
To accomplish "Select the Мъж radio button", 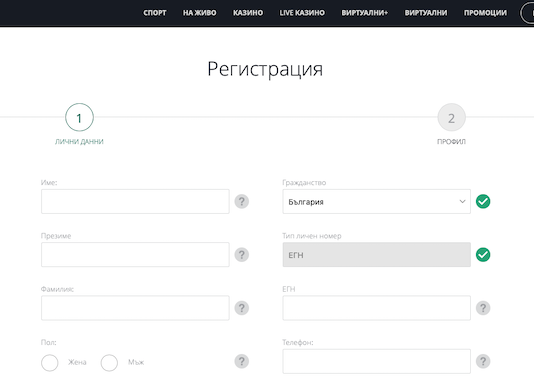I will click(109, 362).
